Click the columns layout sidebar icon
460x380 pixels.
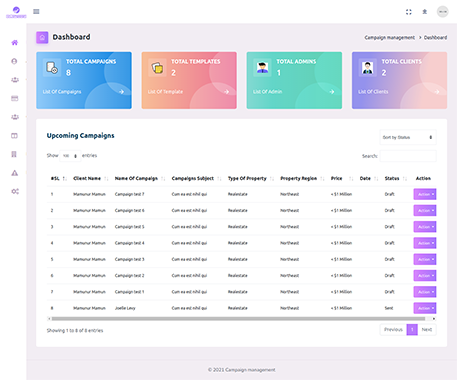(x=14, y=136)
